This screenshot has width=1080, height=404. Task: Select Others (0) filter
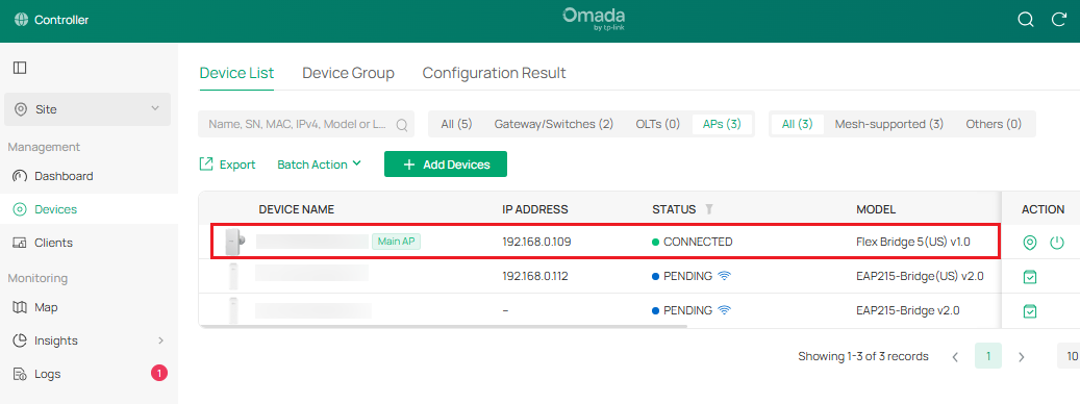point(994,125)
